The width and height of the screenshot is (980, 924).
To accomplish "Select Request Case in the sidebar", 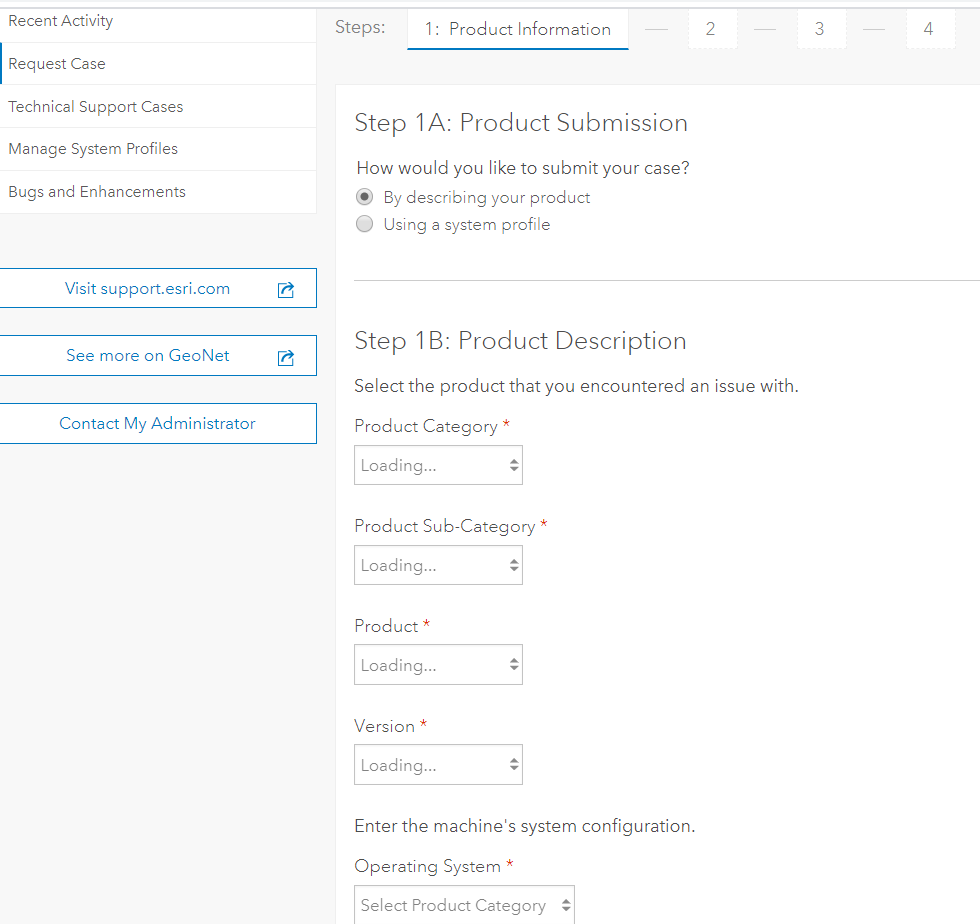I will (x=158, y=64).
